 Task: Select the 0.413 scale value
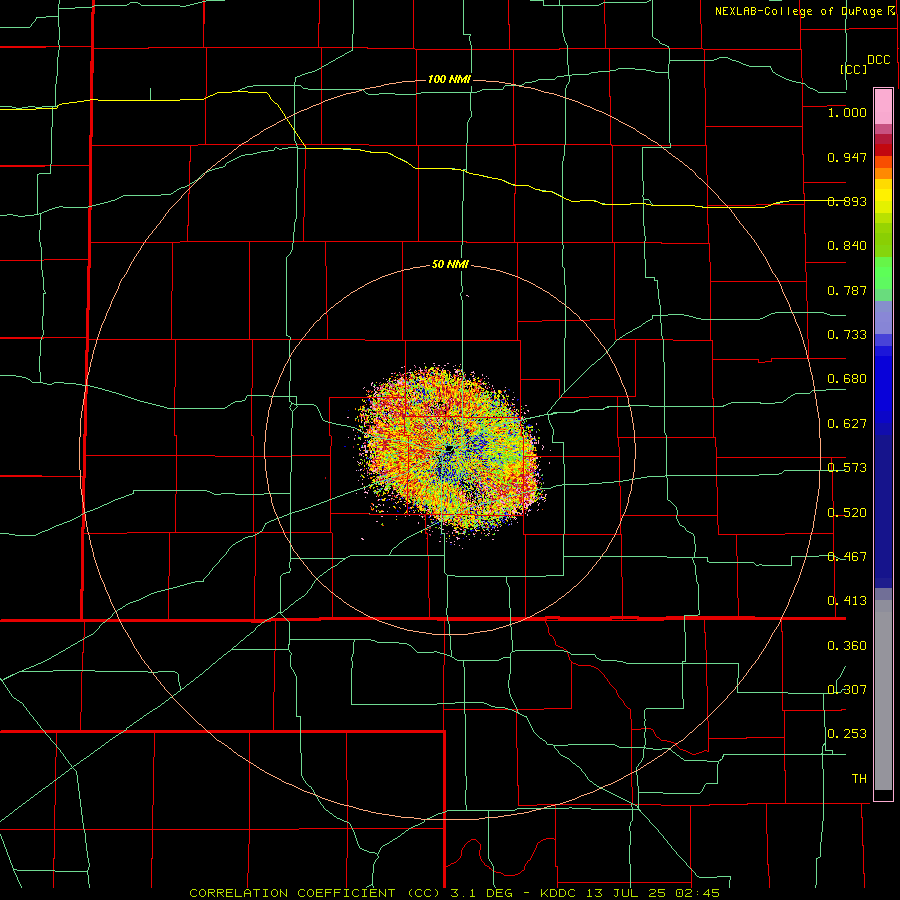click(x=847, y=601)
